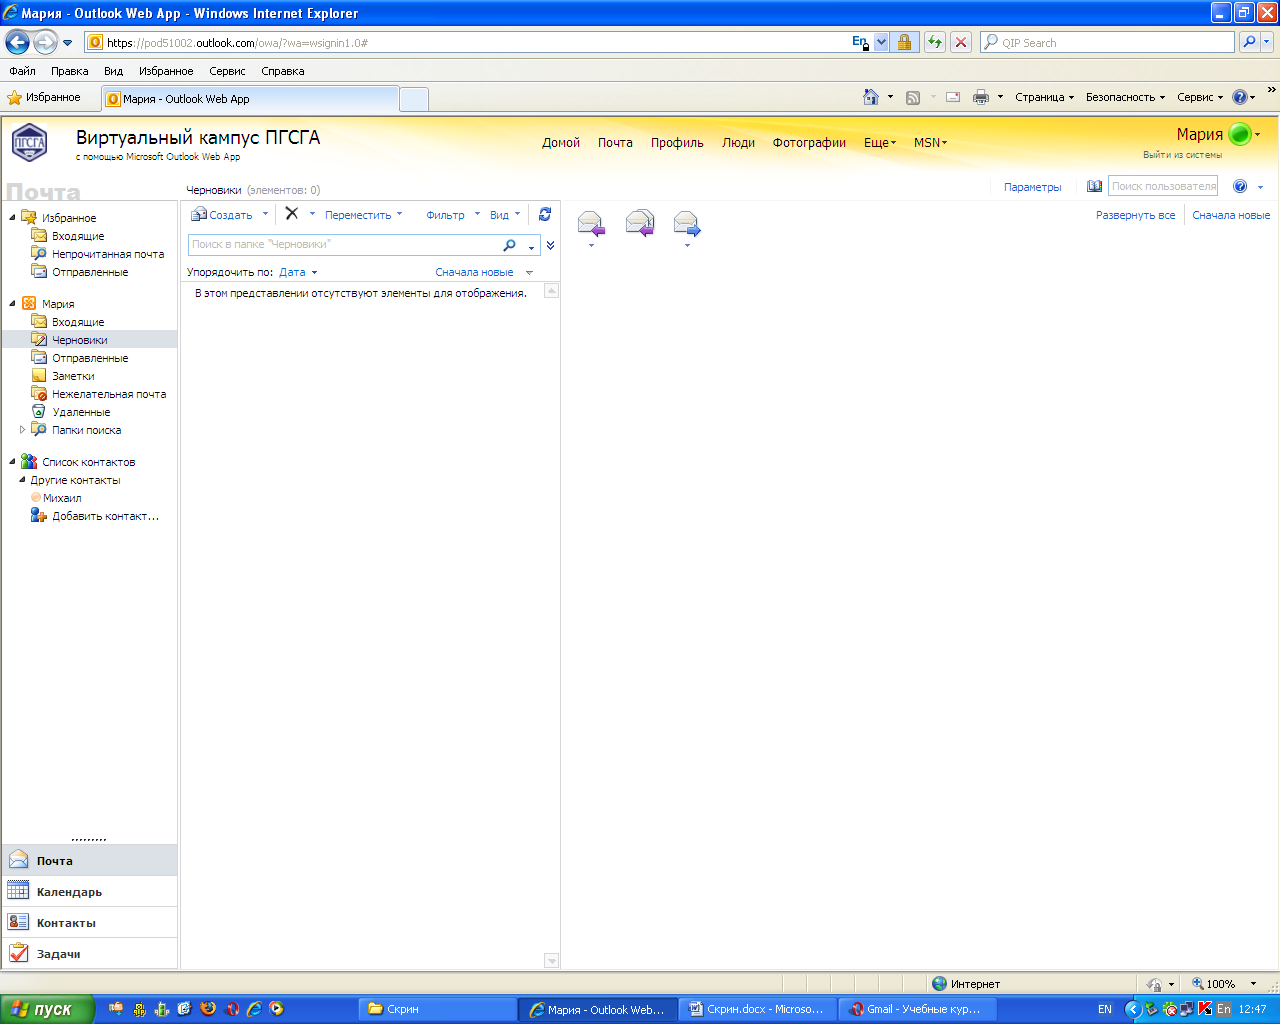Click the Mail section in navigation pane

[90, 860]
